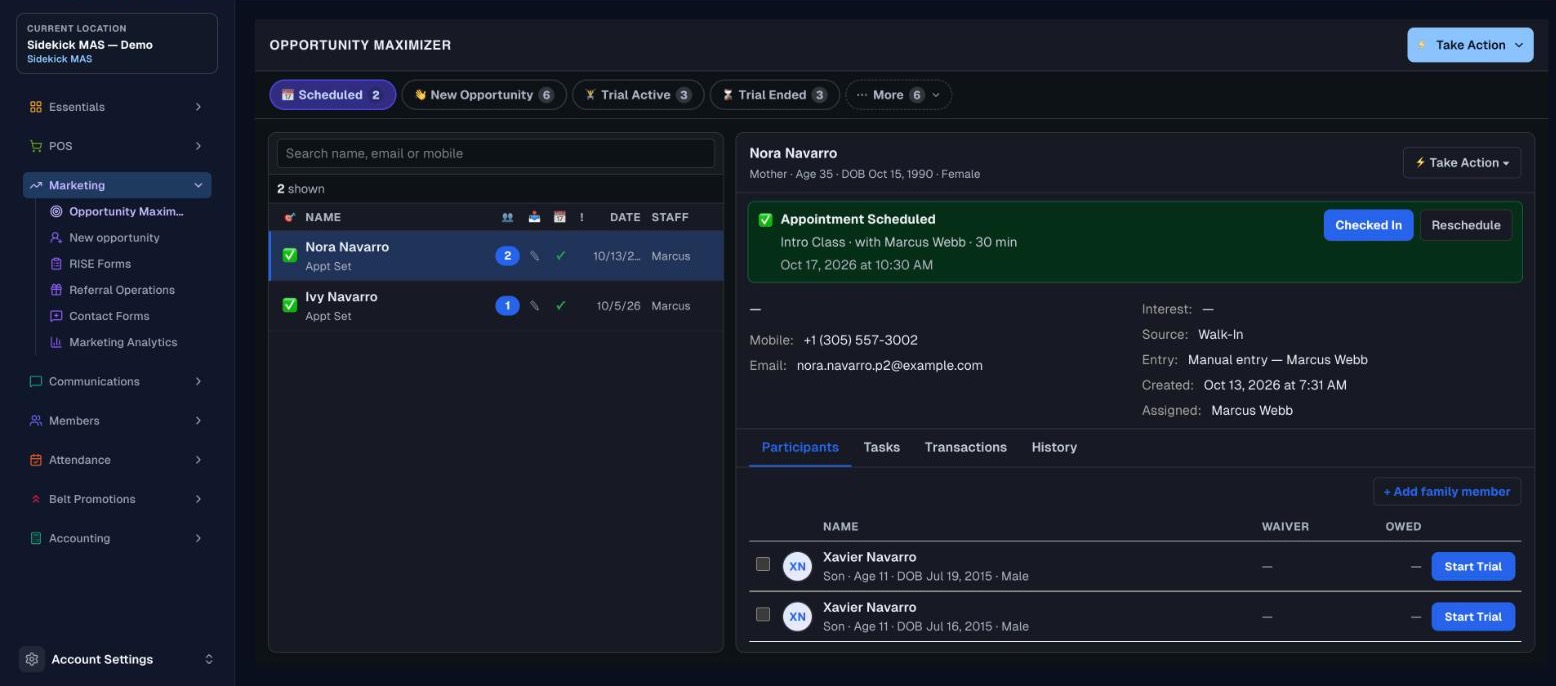
Task: Click the Communications chat bubble icon
Action: [36, 381]
